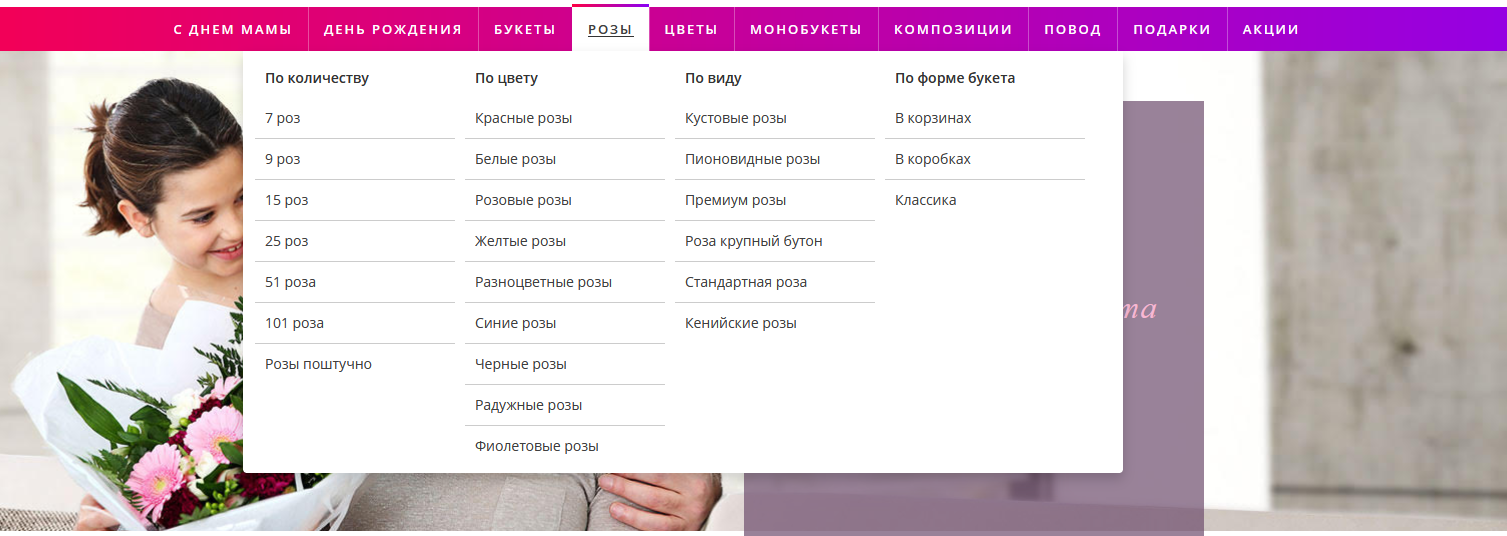This screenshot has width=1507, height=536.
Task: Open the «Акции» menu item
Action: (1270, 30)
